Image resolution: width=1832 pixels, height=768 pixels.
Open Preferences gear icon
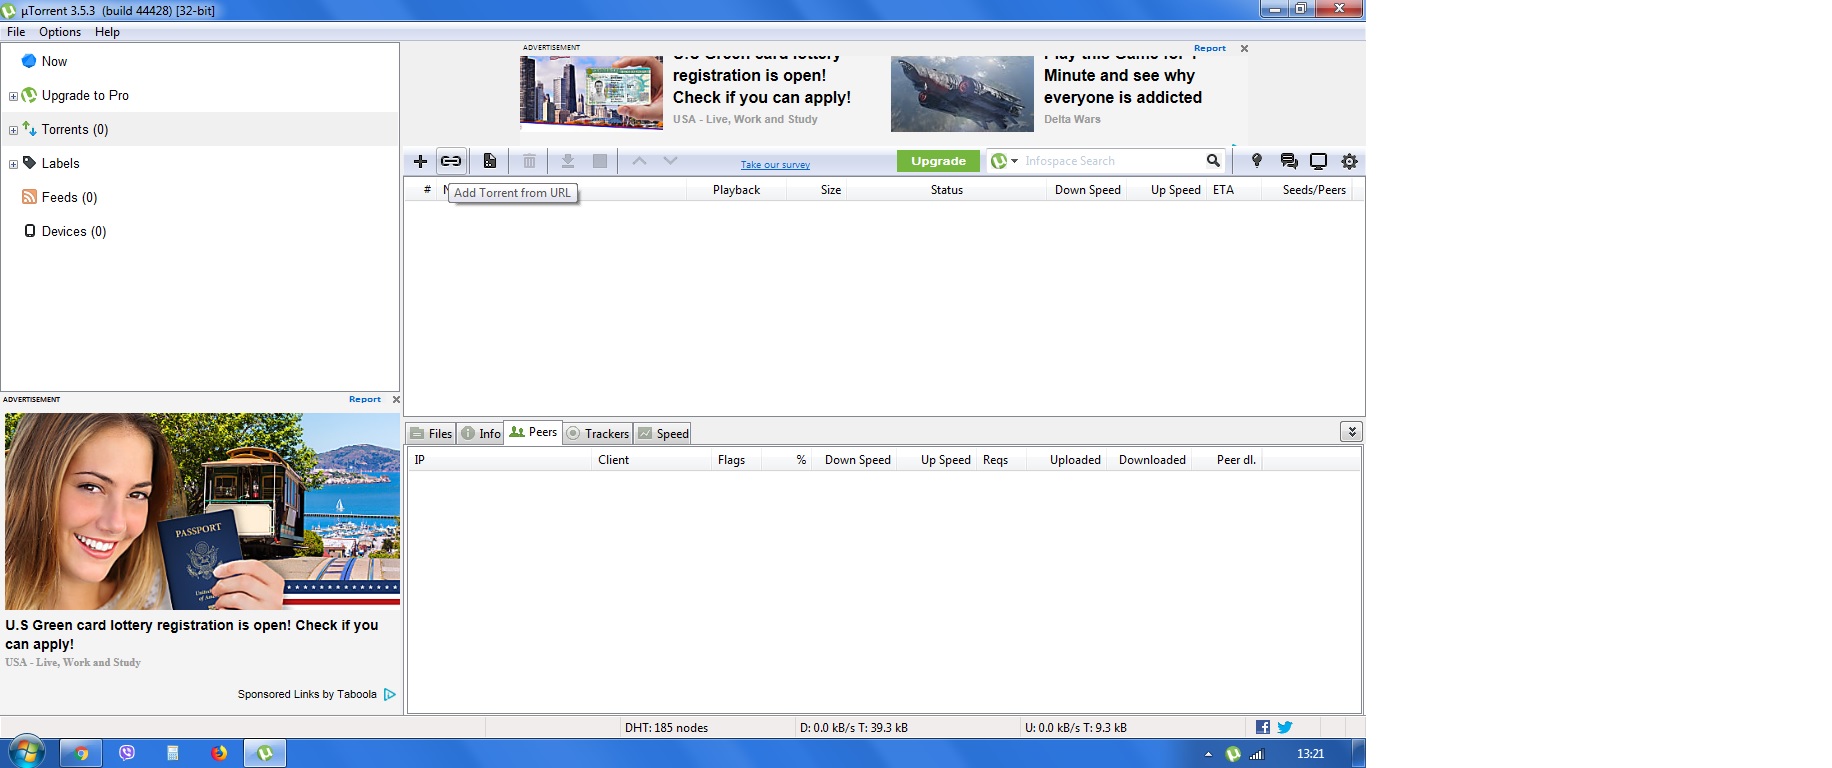click(1349, 161)
